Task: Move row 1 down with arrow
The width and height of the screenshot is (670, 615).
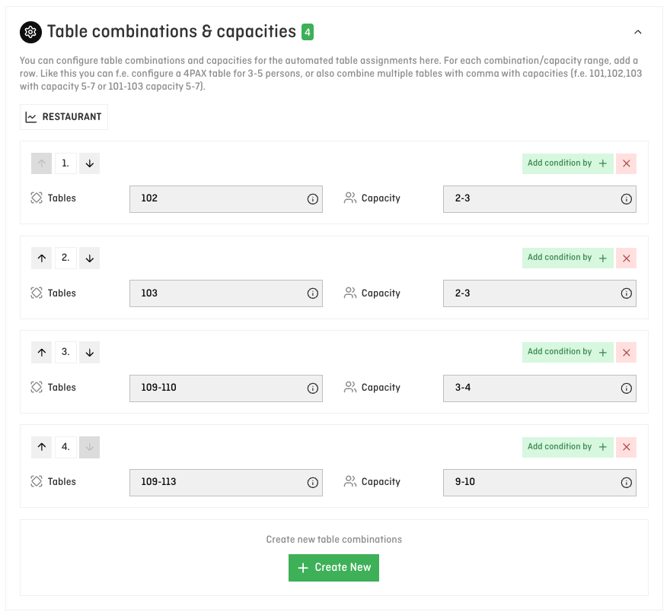Action: tap(89, 163)
